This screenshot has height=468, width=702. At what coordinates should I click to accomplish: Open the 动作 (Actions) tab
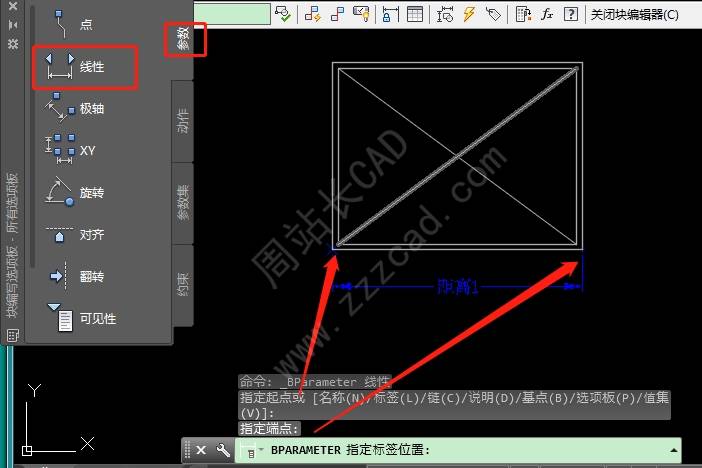[x=182, y=120]
